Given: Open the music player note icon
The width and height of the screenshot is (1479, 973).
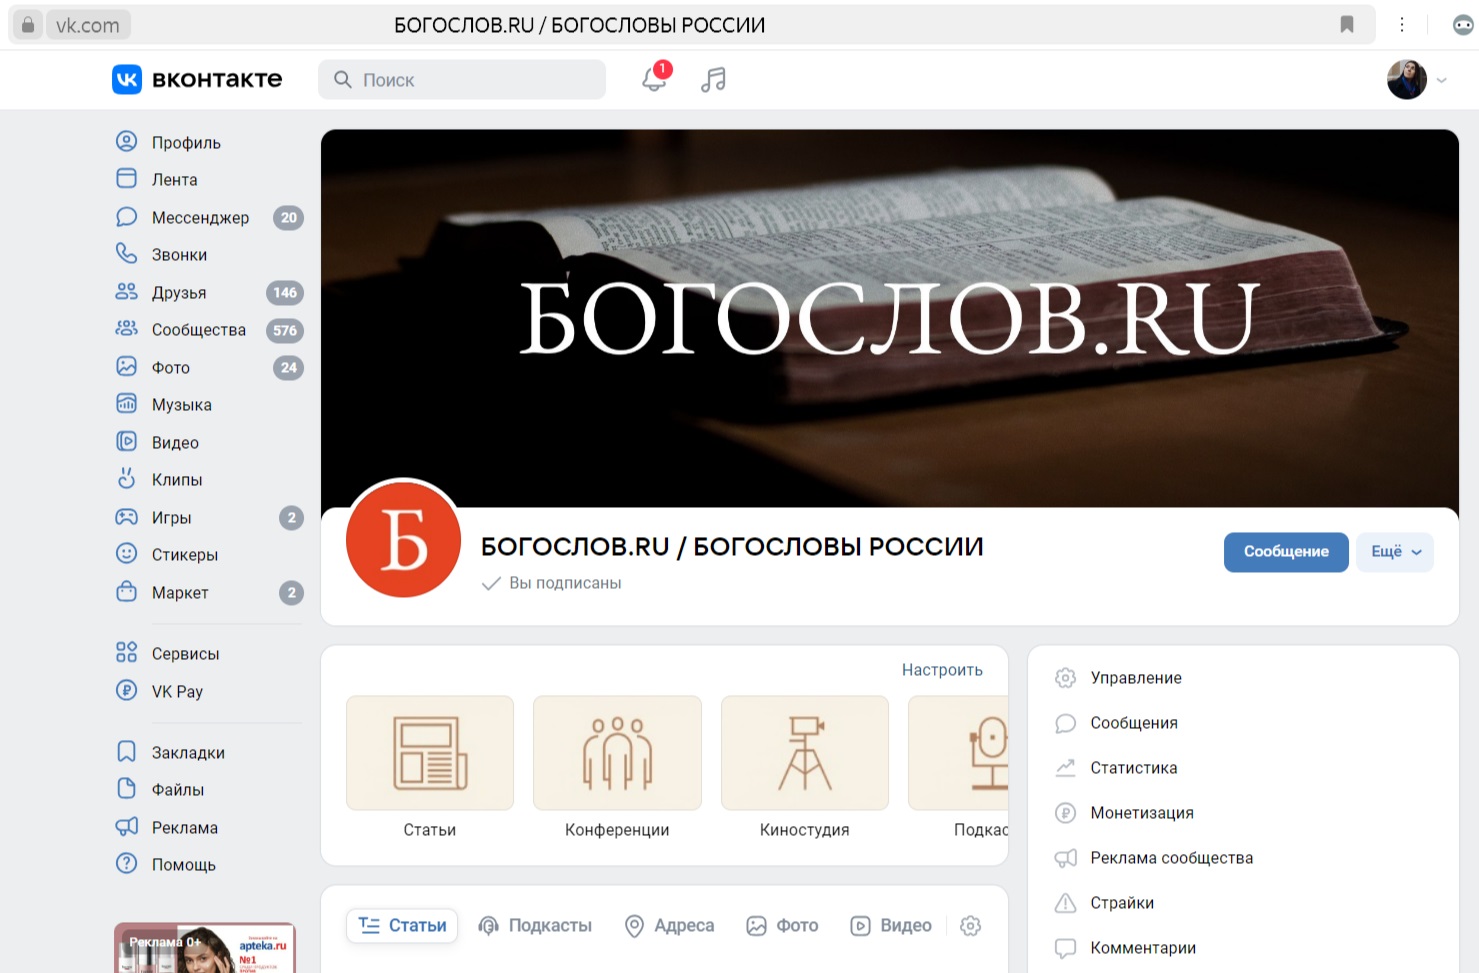Looking at the screenshot, I should (713, 79).
